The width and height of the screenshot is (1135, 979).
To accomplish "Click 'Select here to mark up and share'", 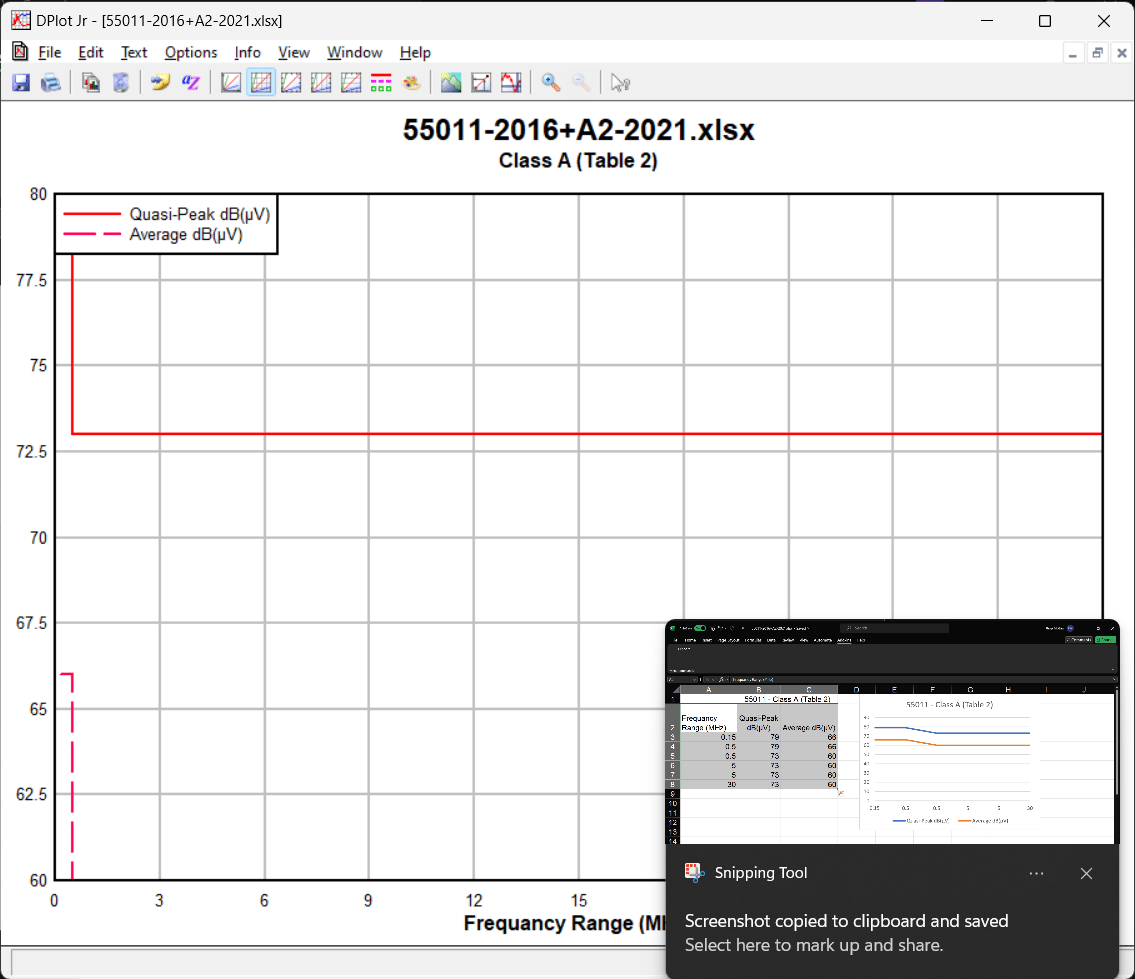I will tap(814, 945).
